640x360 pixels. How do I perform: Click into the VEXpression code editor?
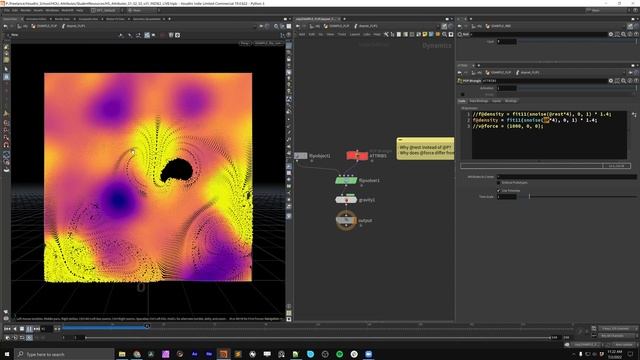tap(549, 135)
